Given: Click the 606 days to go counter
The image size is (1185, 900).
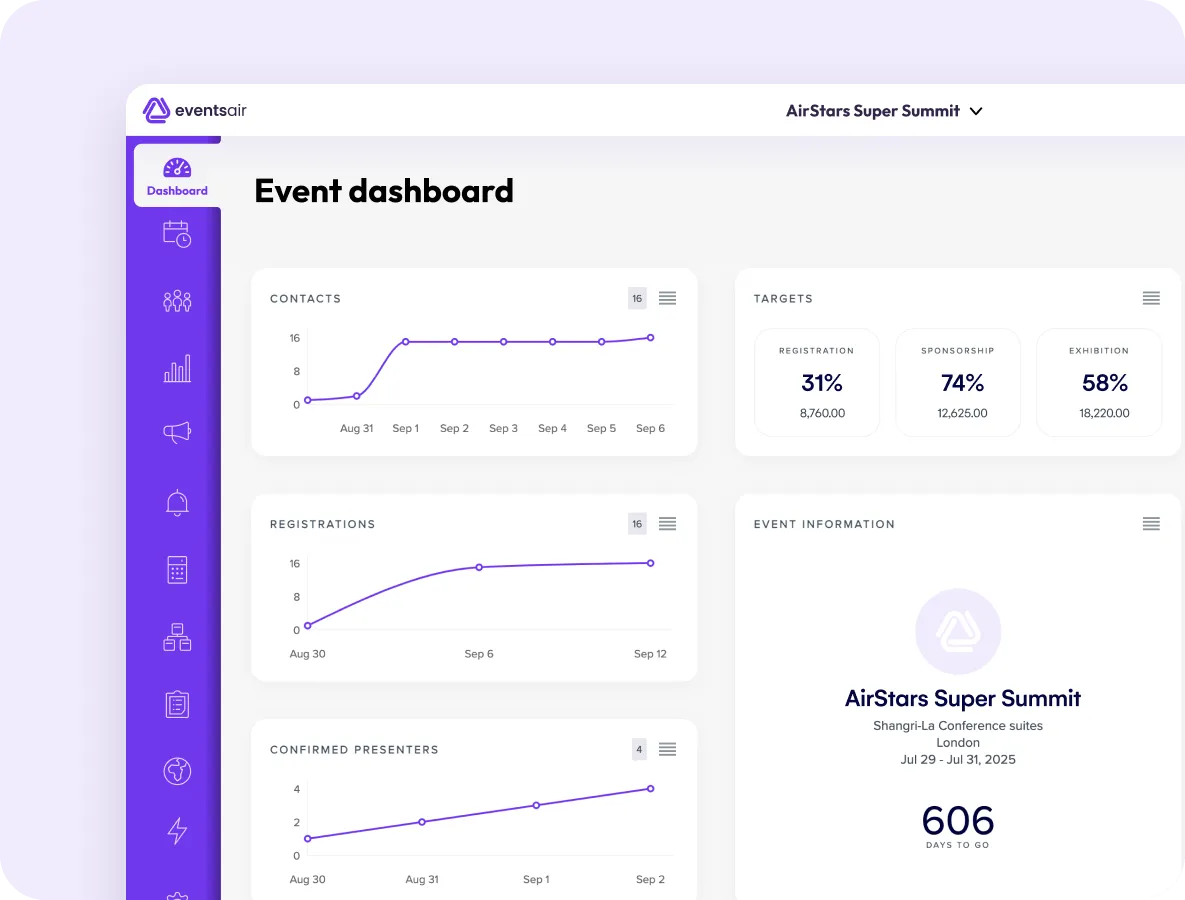Looking at the screenshot, I should (x=958, y=826).
